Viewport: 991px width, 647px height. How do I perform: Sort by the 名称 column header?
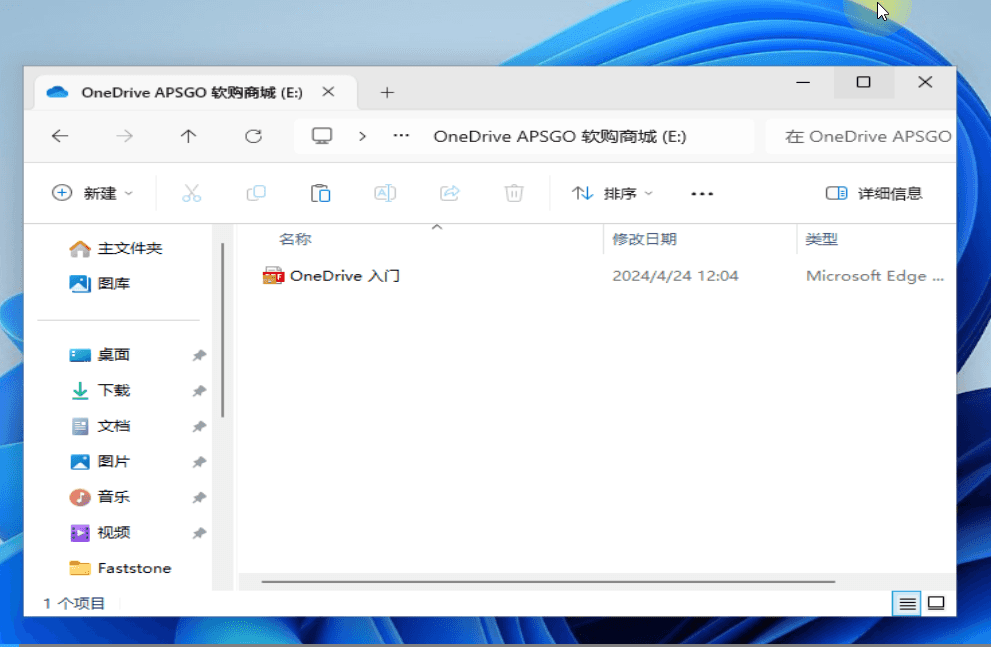pyautogui.click(x=295, y=239)
